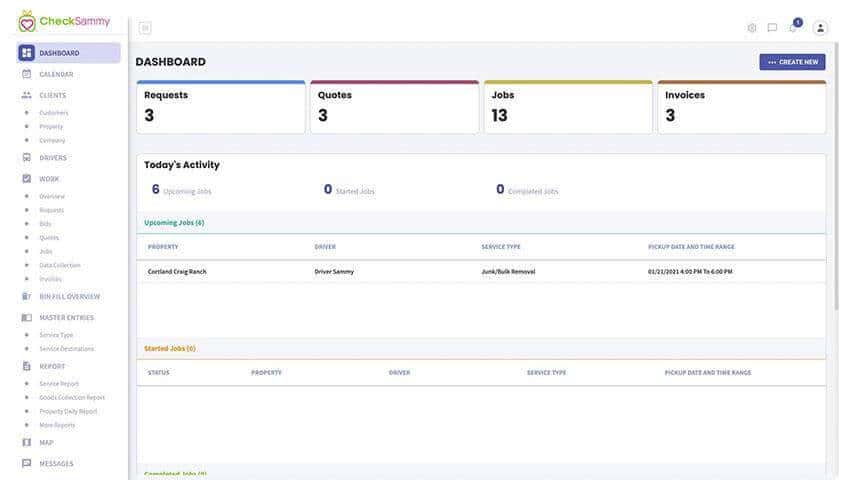850x480 pixels.
Task: Open Property Daily Report link
Action: (68, 412)
